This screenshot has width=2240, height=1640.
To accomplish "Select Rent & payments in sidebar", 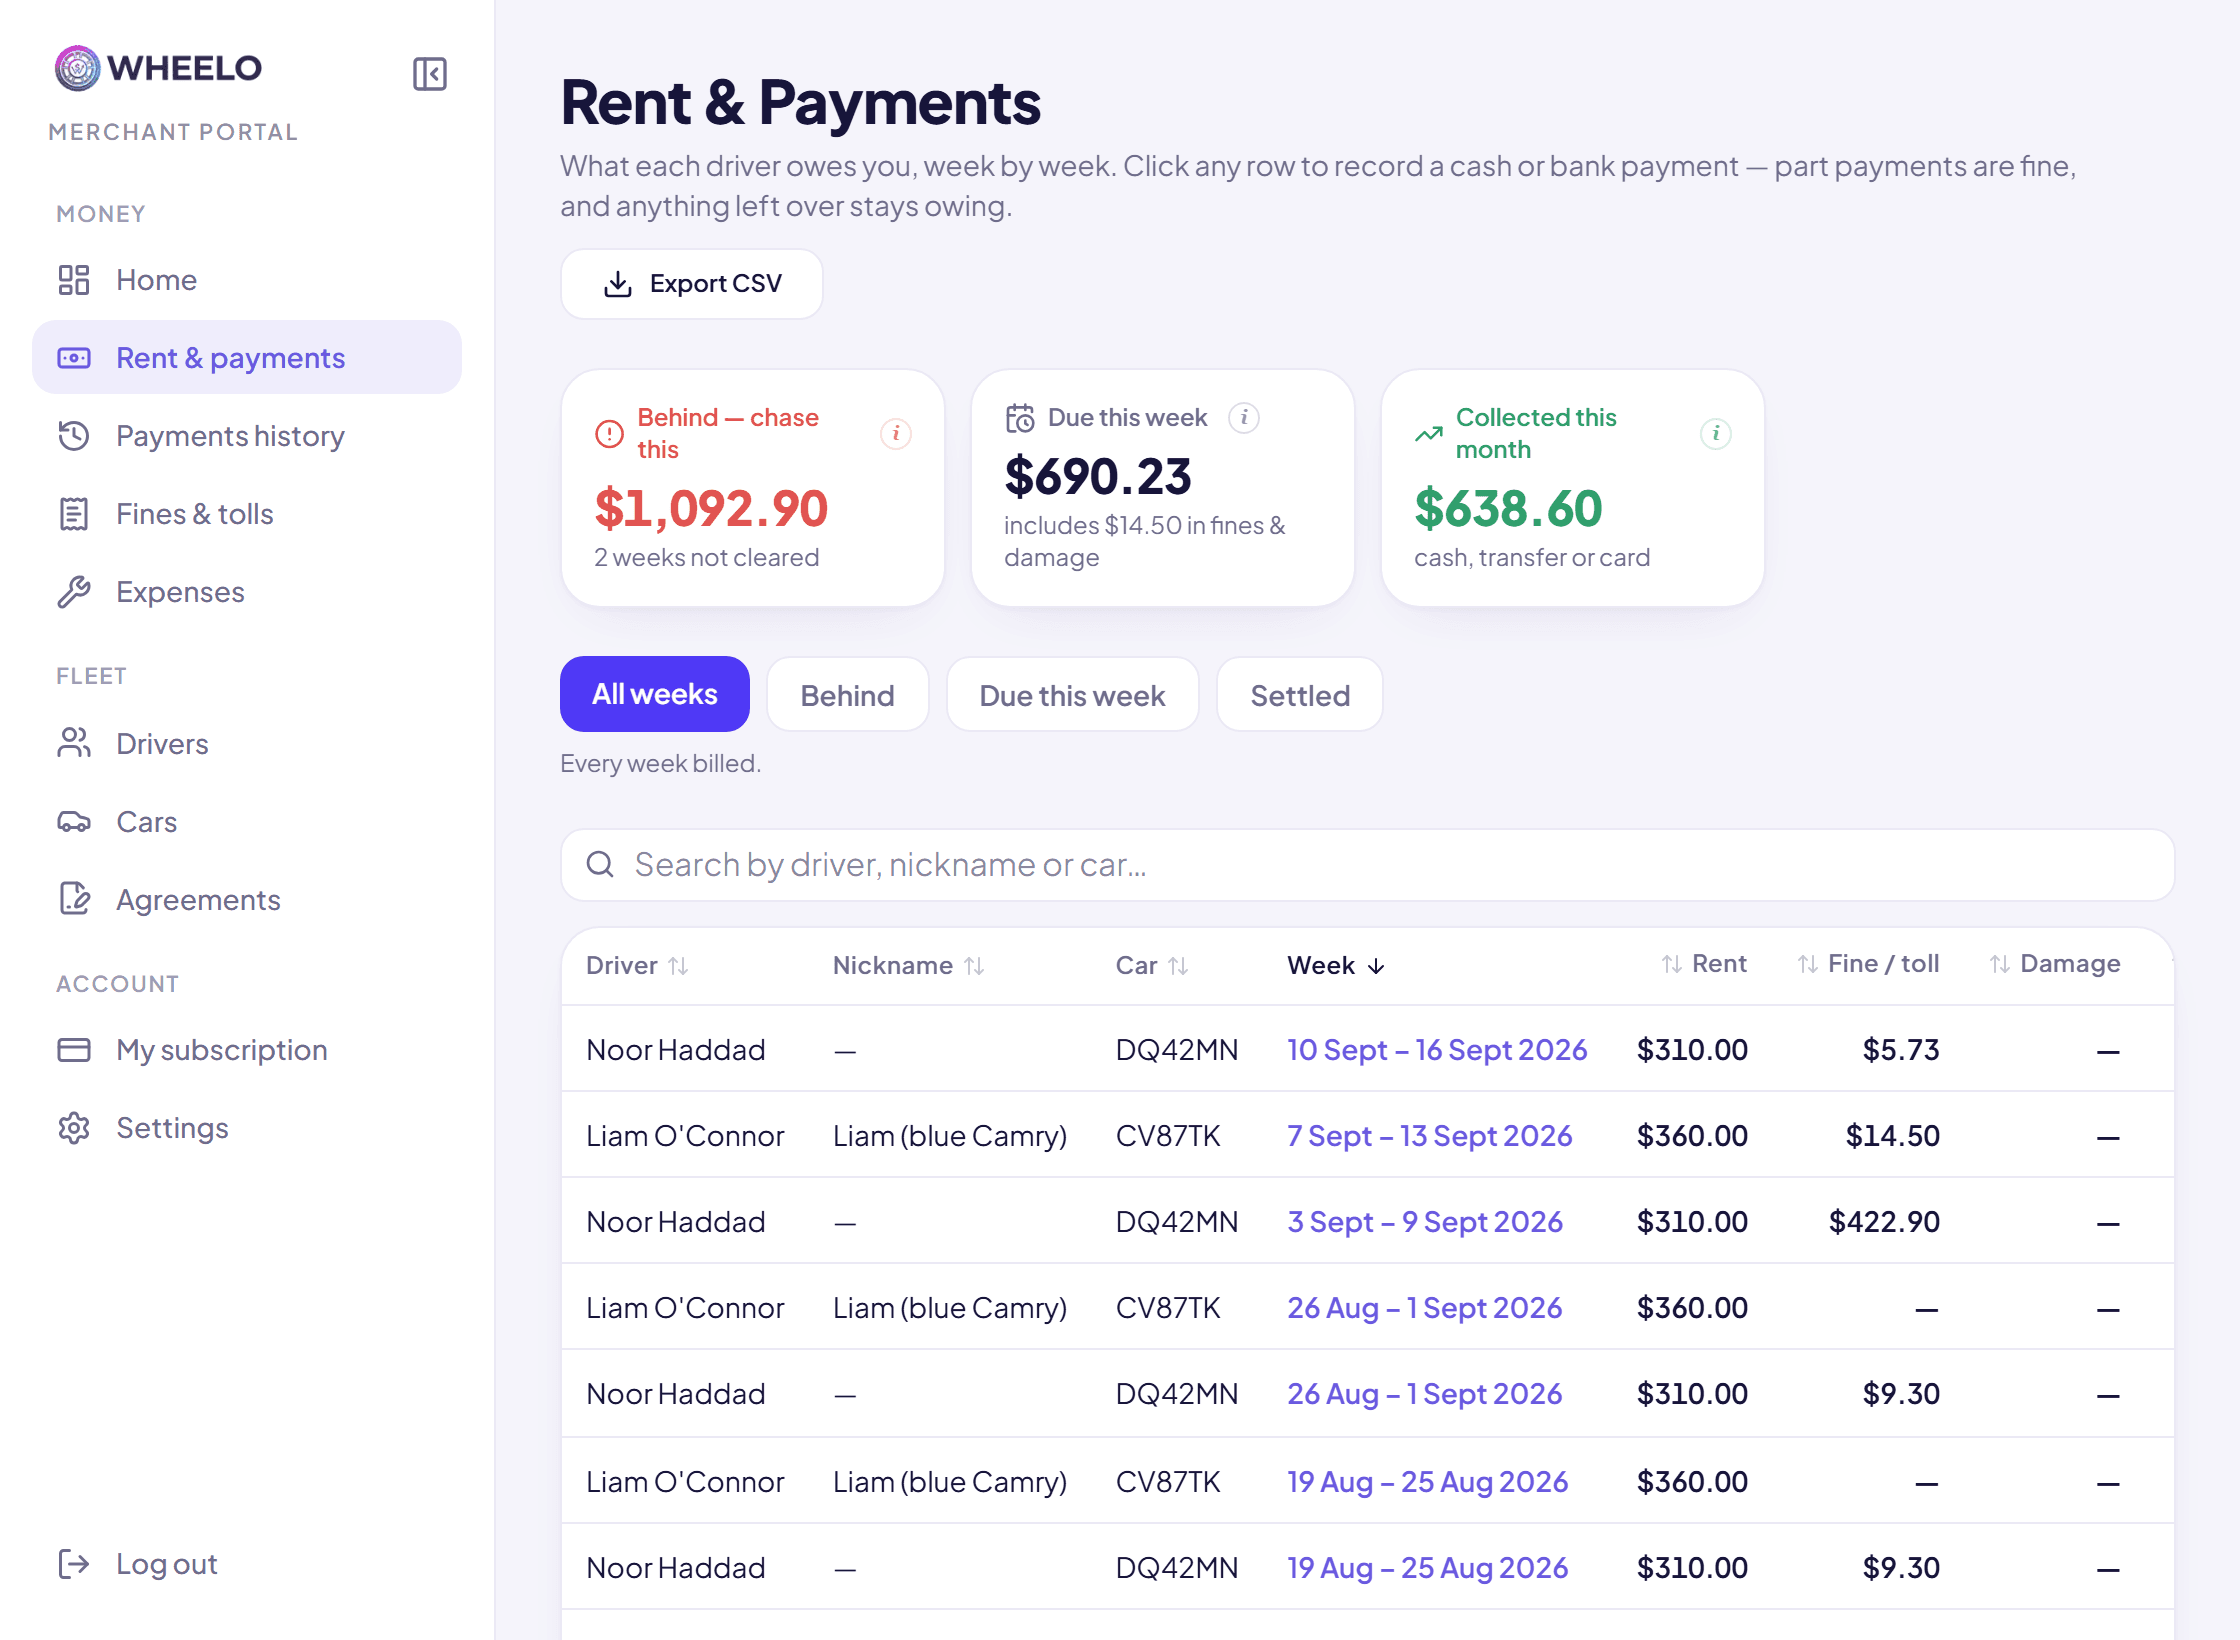I will pyautogui.click(x=247, y=358).
